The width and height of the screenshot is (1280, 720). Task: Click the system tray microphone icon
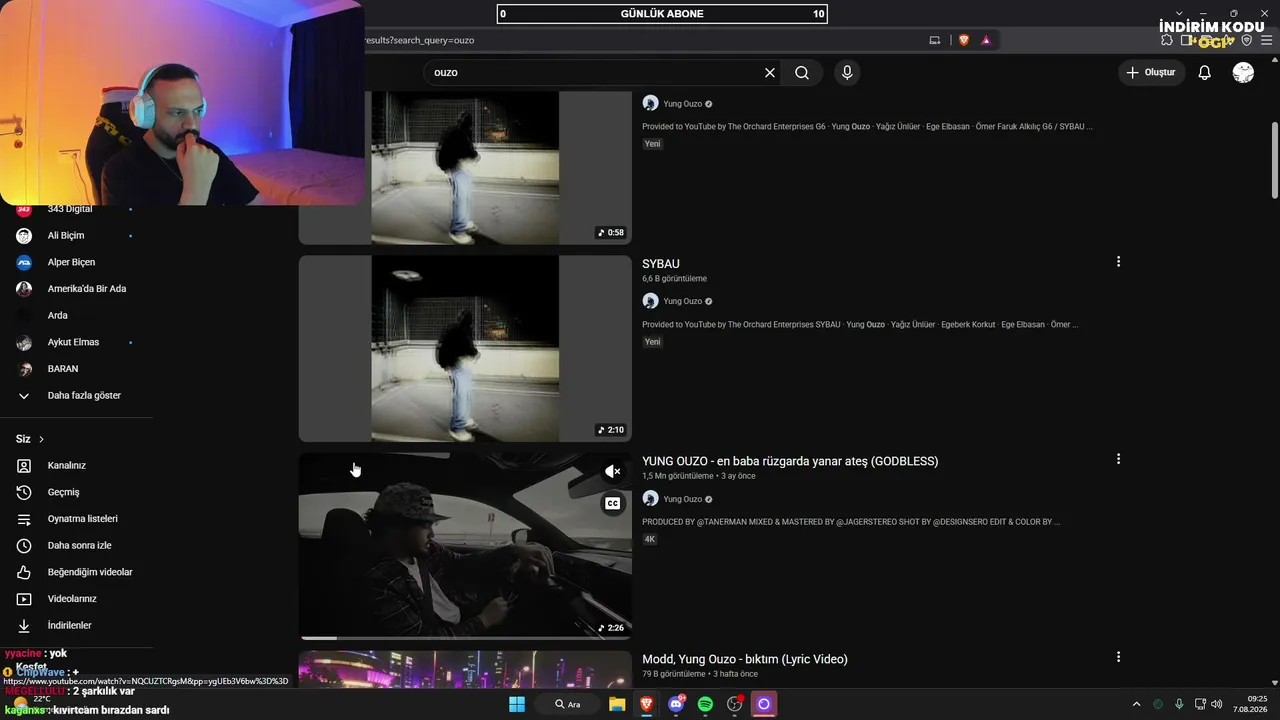click(x=1179, y=704)
